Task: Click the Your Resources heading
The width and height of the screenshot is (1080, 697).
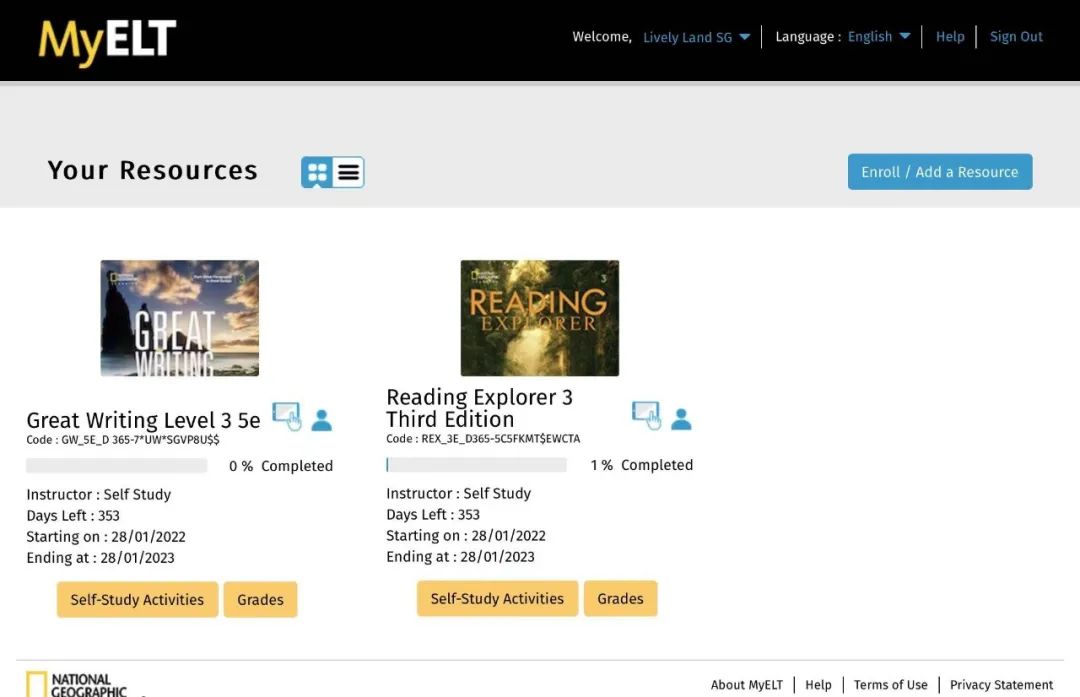Action: pyautogui.click(x=152, y=170)
